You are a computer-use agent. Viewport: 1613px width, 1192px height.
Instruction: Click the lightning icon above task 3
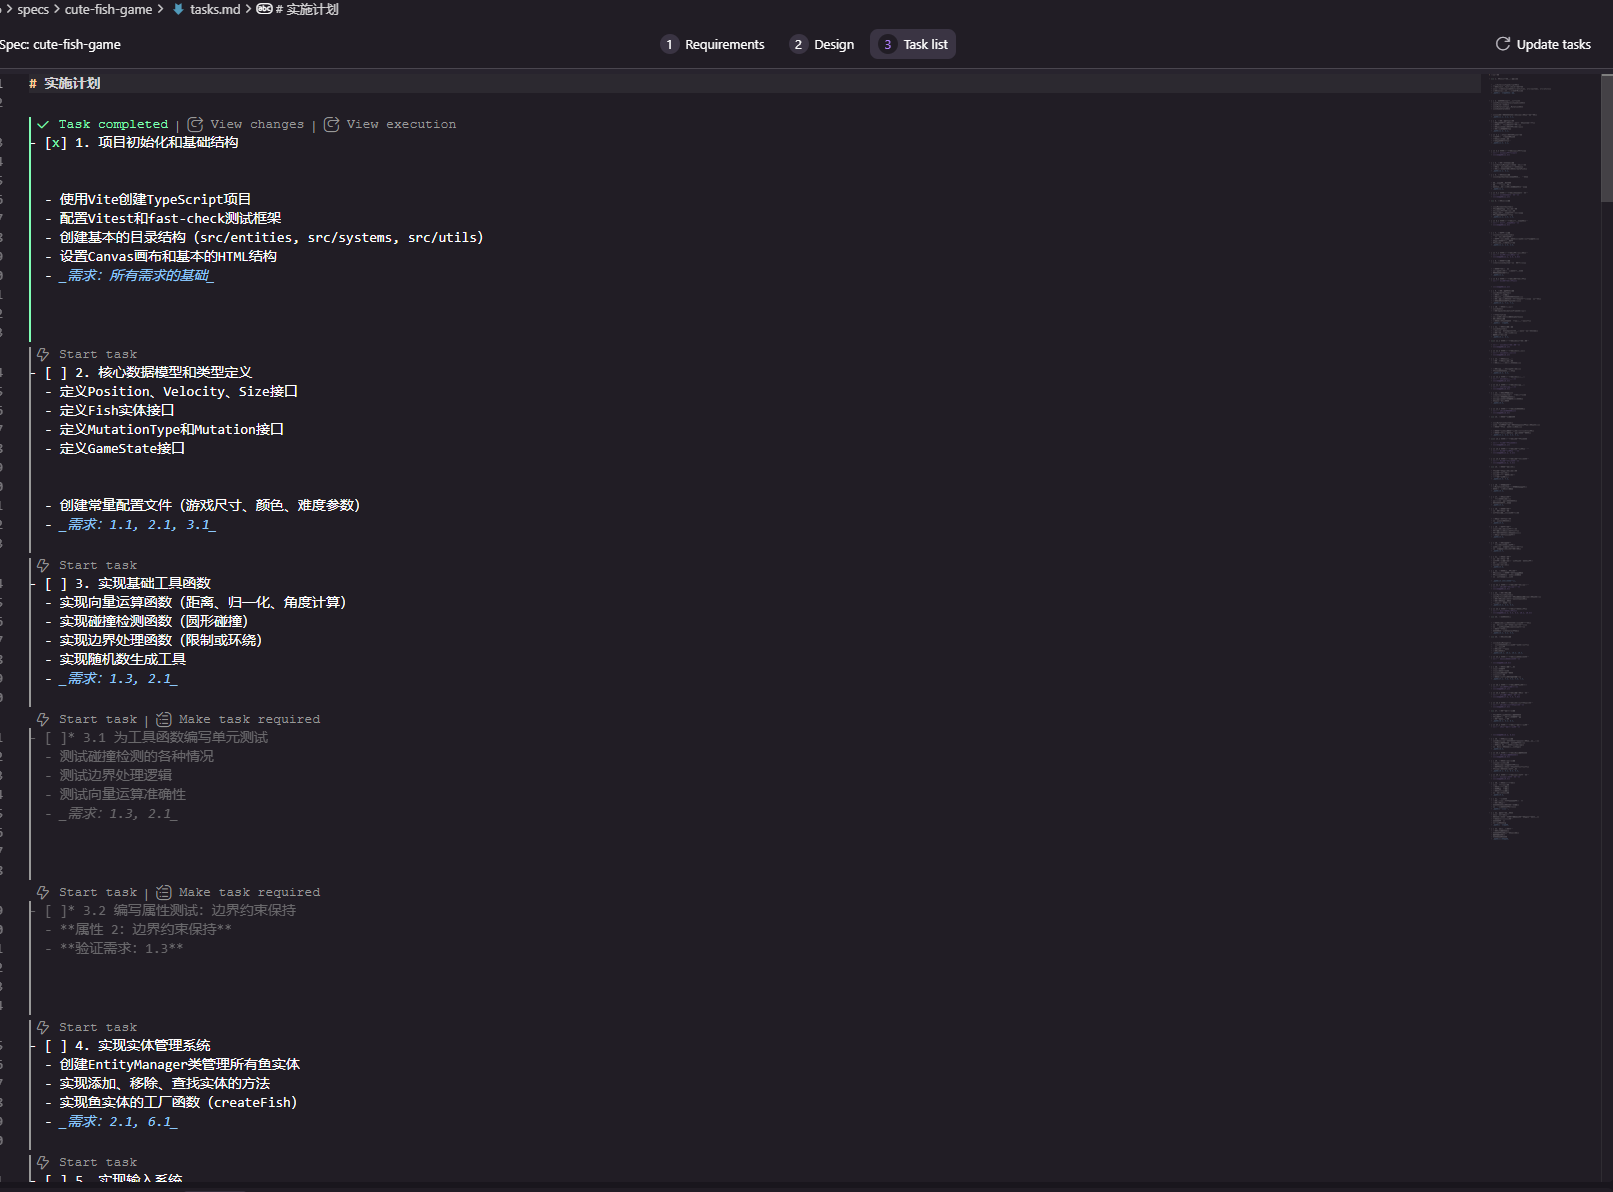click(43, 565)
